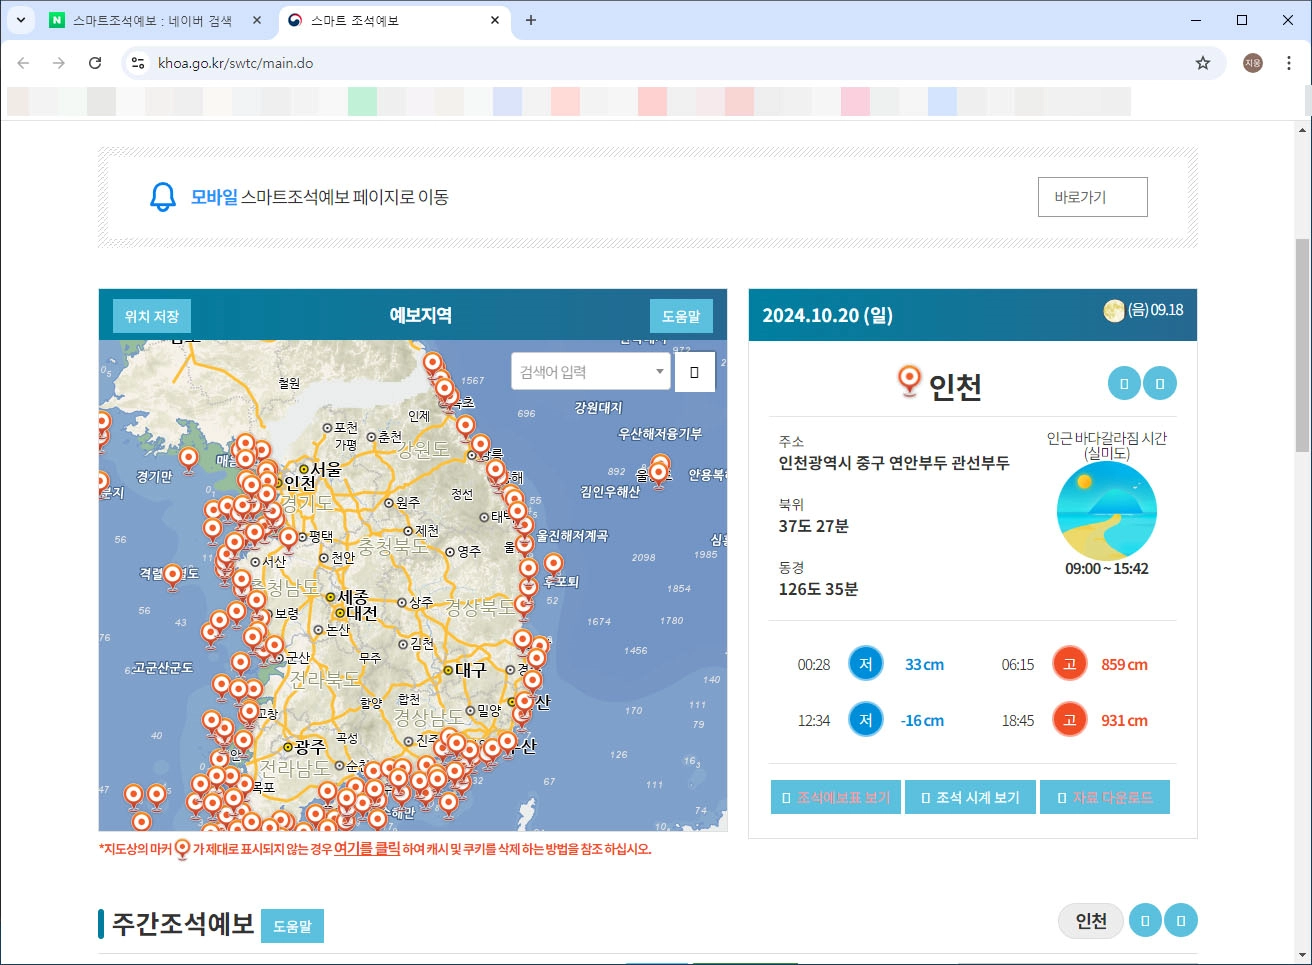Click the bell icon beside 모바일
This screenshot has width=1312, height=965.
pos(161,196)
